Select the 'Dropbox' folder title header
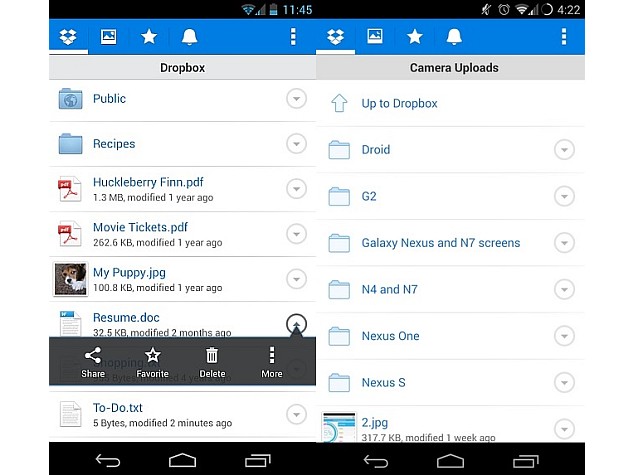635x475 pixels. (x=183, y=68)
